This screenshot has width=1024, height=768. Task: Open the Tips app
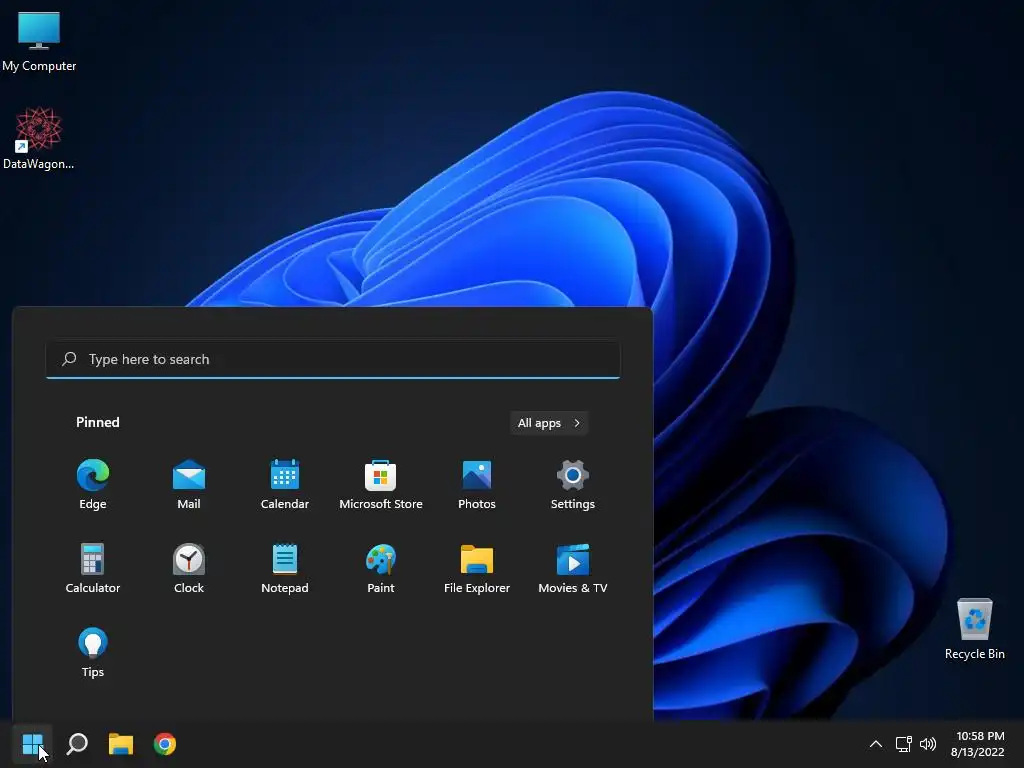click(93, 652)
